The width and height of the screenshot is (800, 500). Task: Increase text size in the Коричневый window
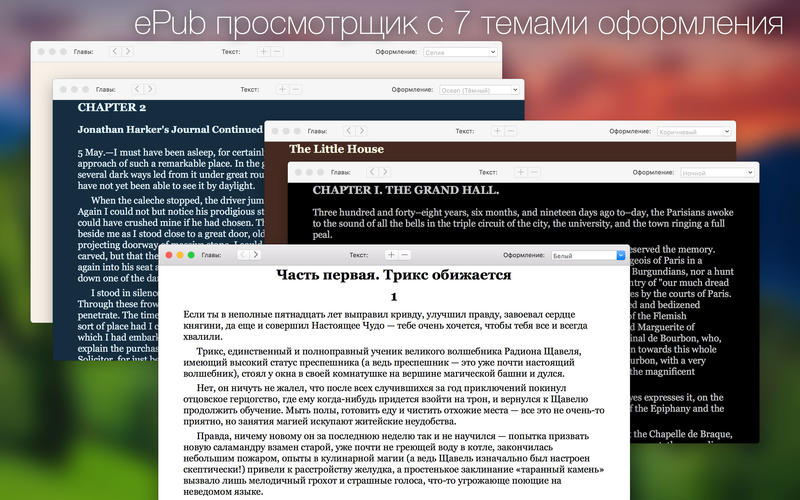497,131
